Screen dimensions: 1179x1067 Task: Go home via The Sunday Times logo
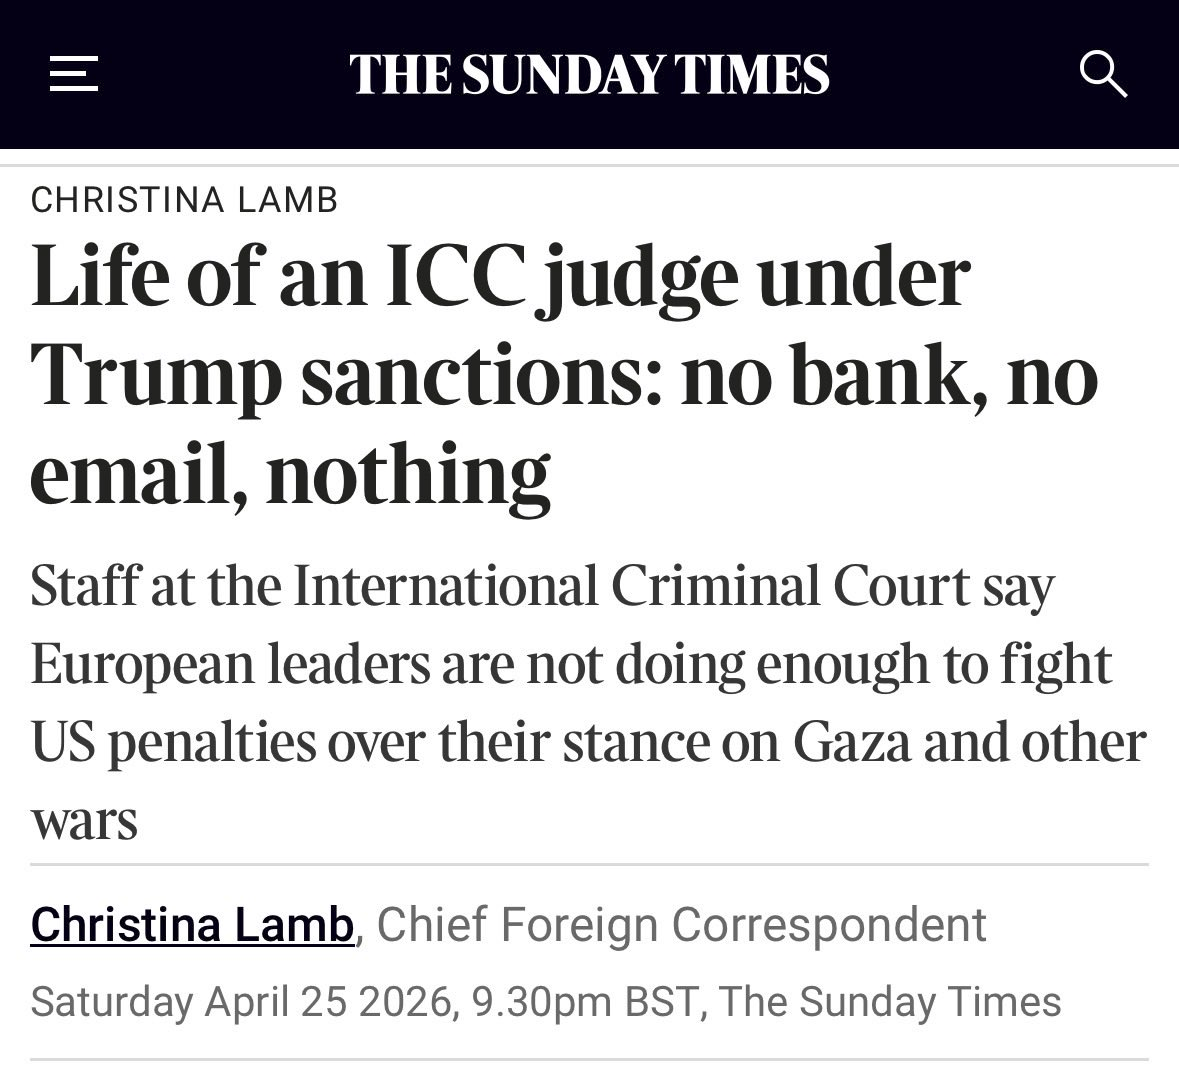coord(589,75)
